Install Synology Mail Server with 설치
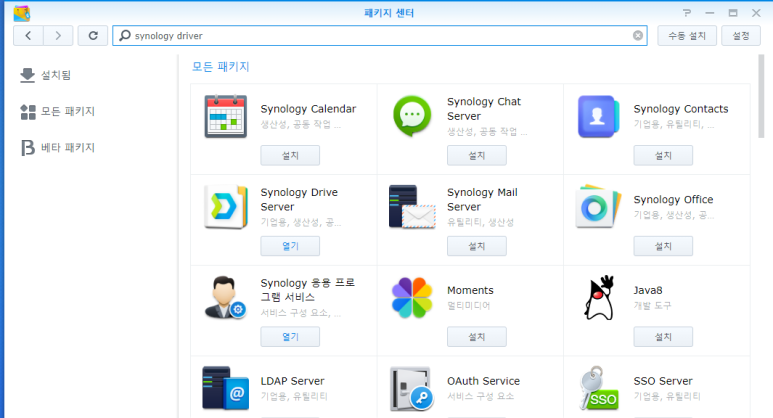Viewport: 773px width, 418px height. tap(476, 246)
